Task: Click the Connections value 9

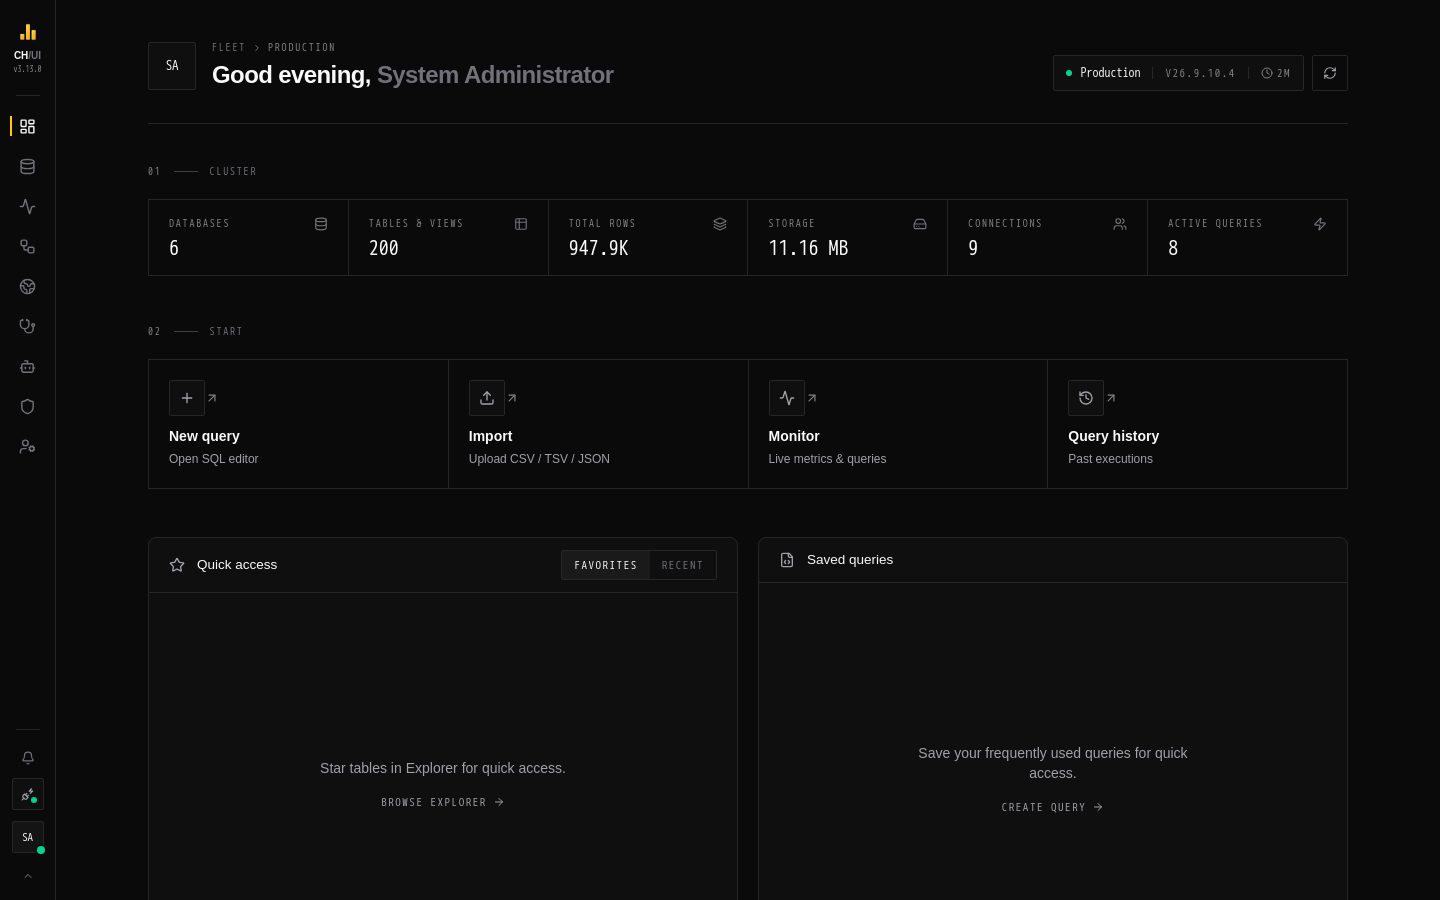Action: (973, 248)
